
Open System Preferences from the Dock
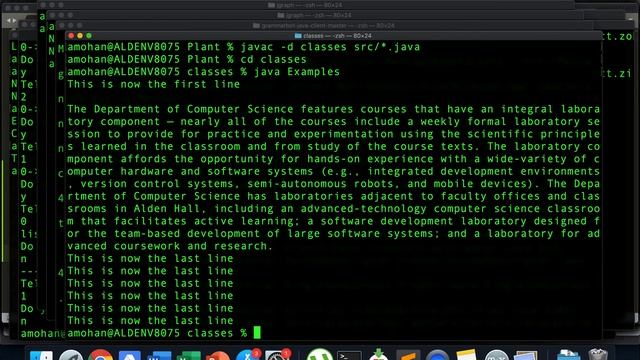tap(278, 355)
